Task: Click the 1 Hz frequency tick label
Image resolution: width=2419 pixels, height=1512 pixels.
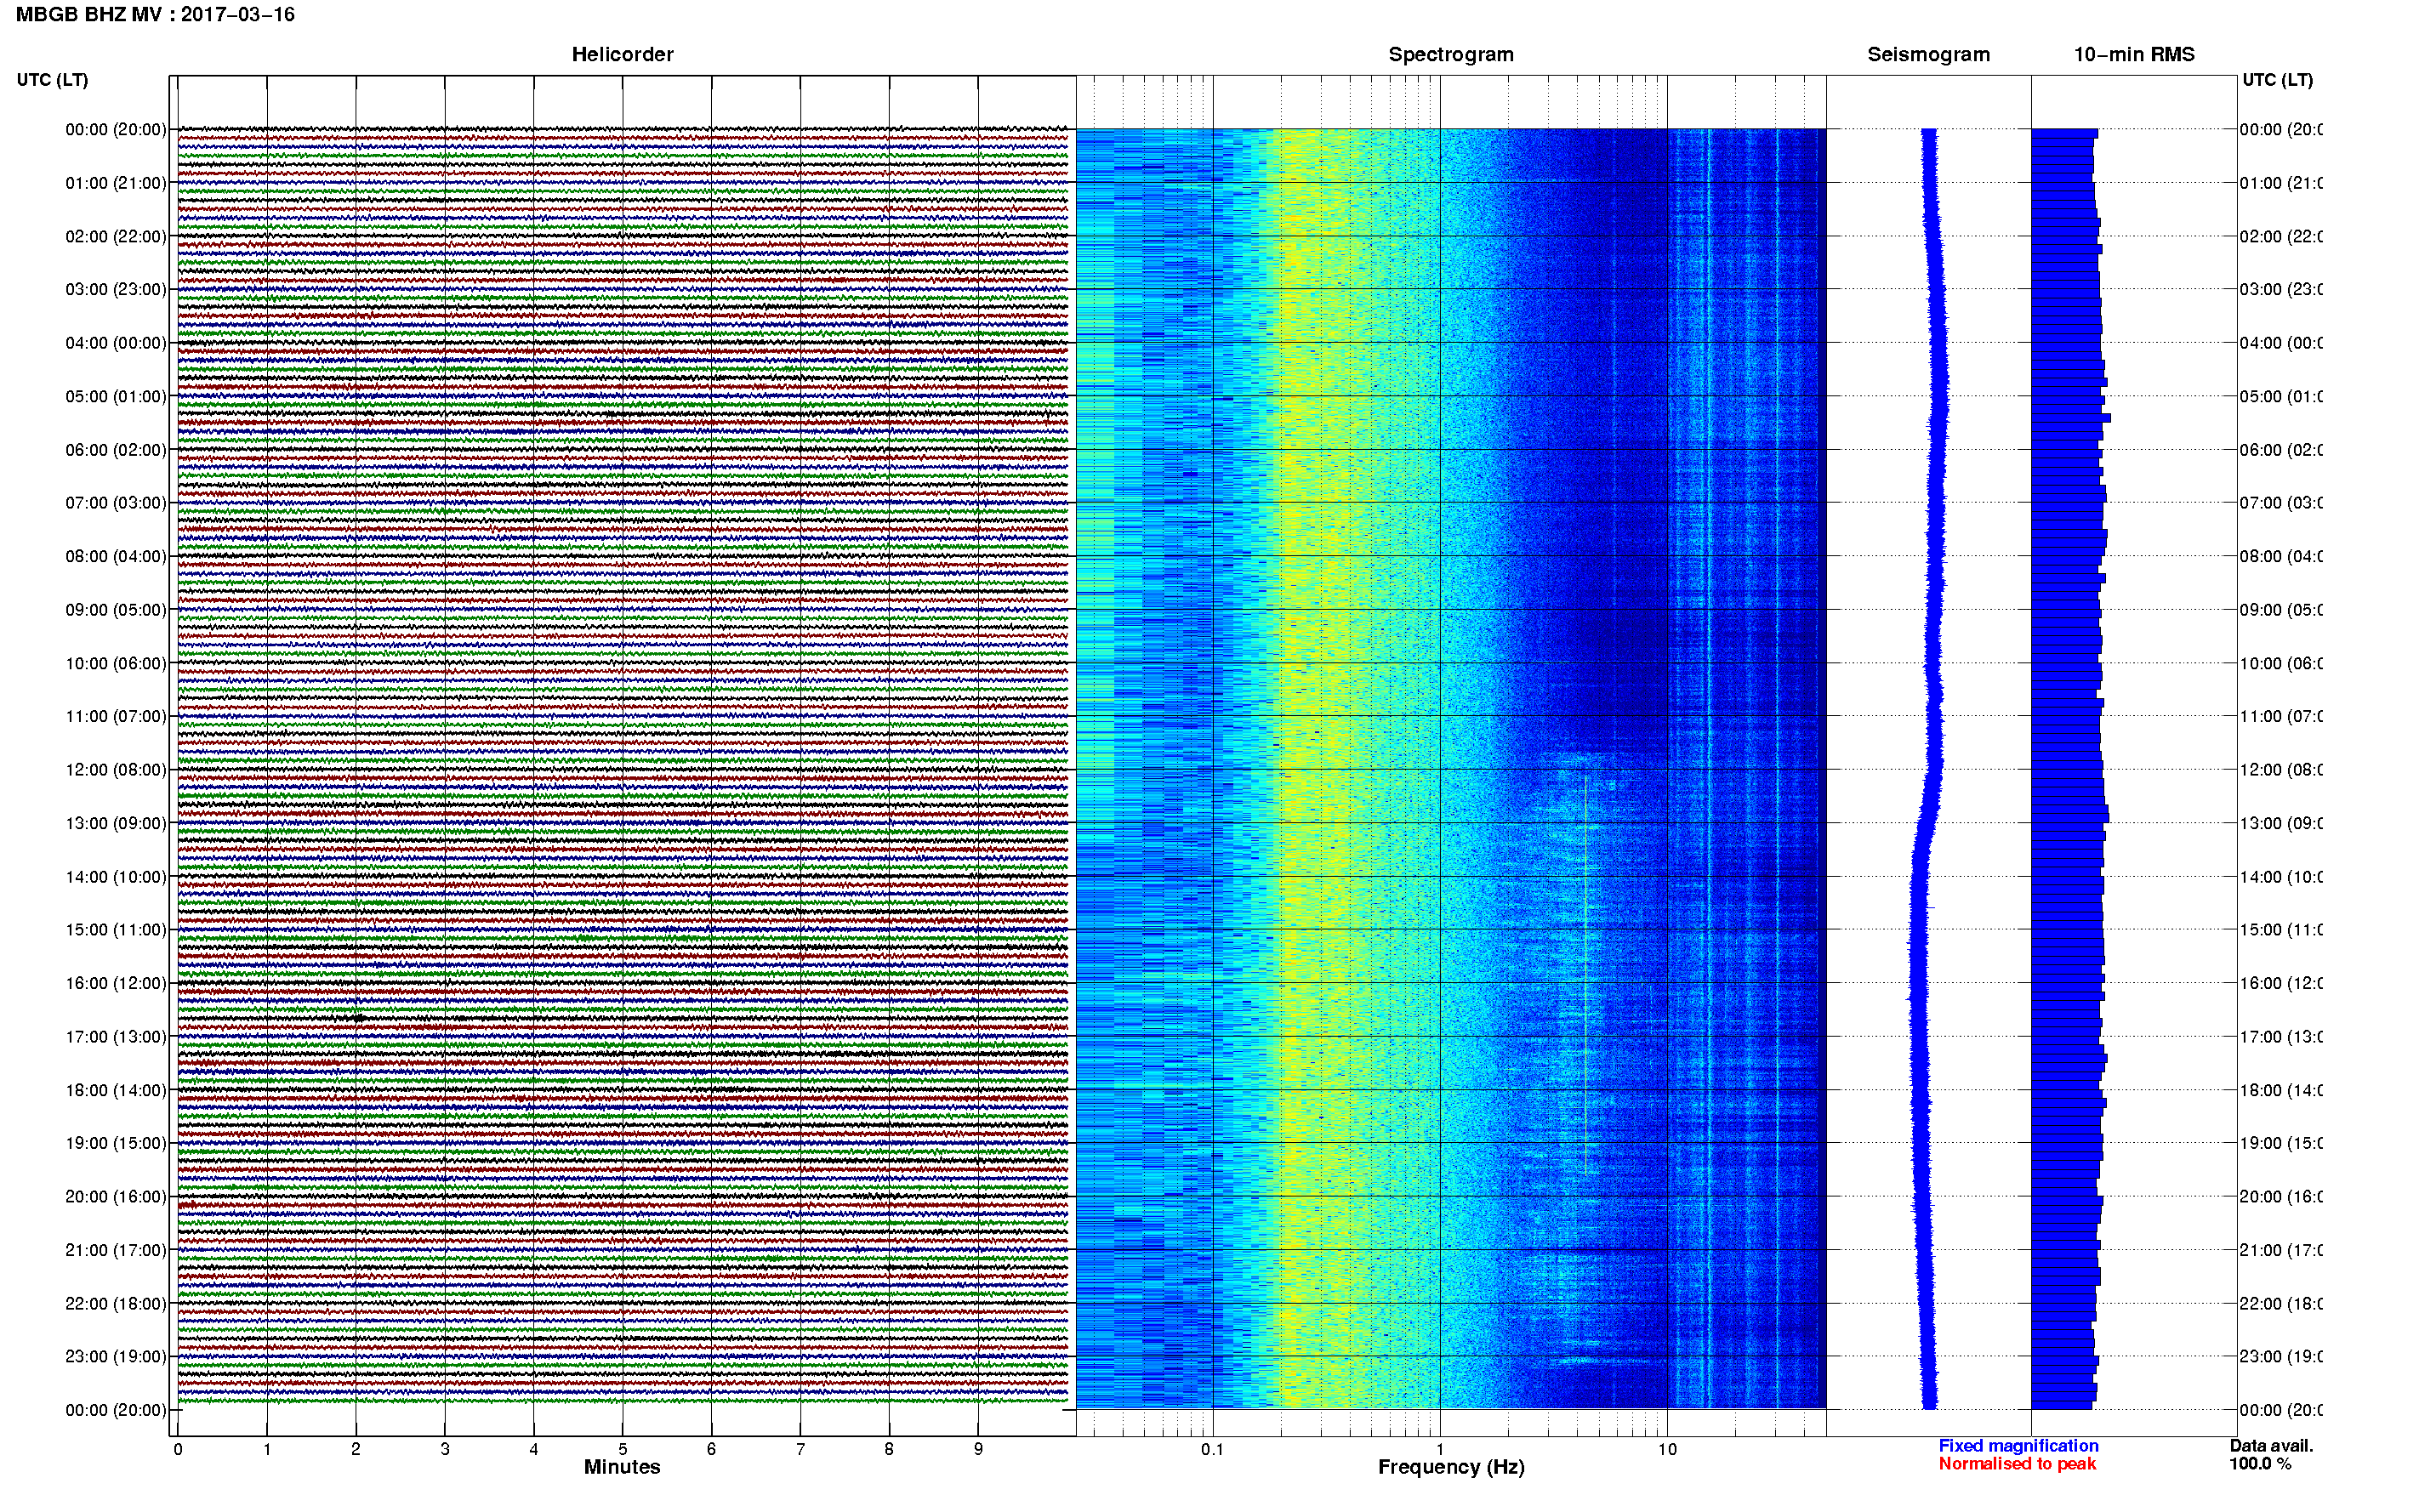Action: point(1440,1449)
